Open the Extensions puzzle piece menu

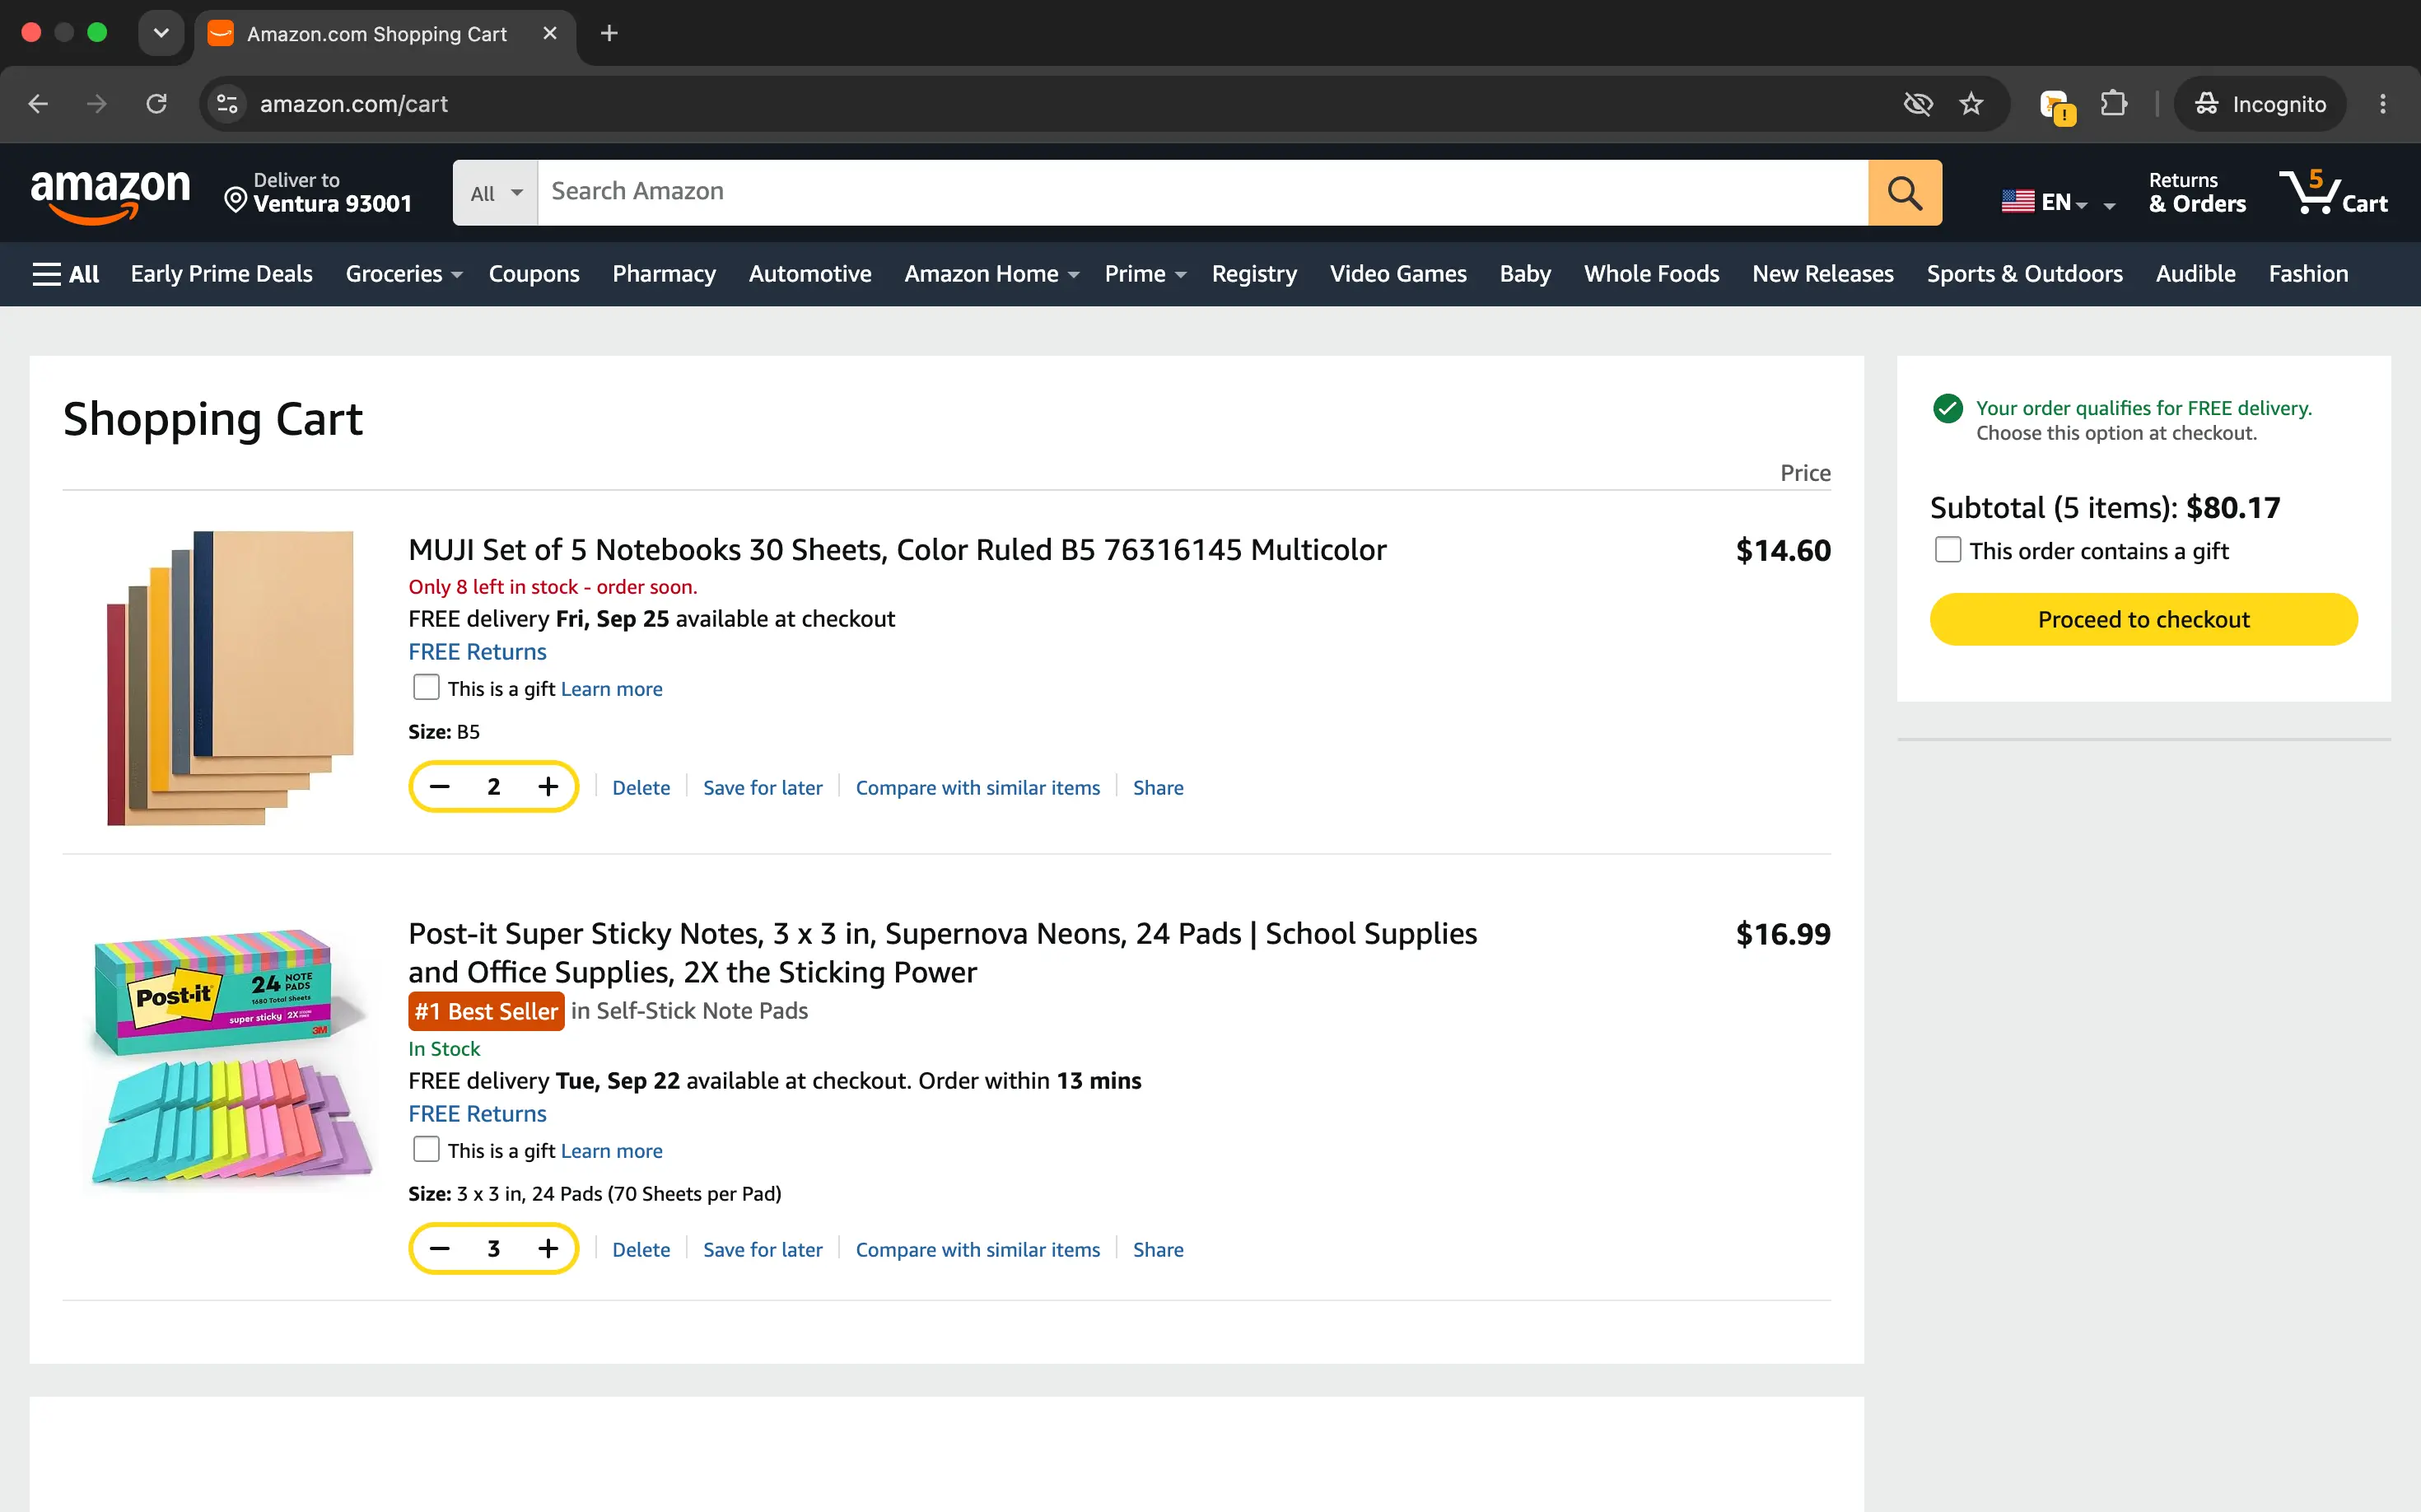click(2113, 104)
